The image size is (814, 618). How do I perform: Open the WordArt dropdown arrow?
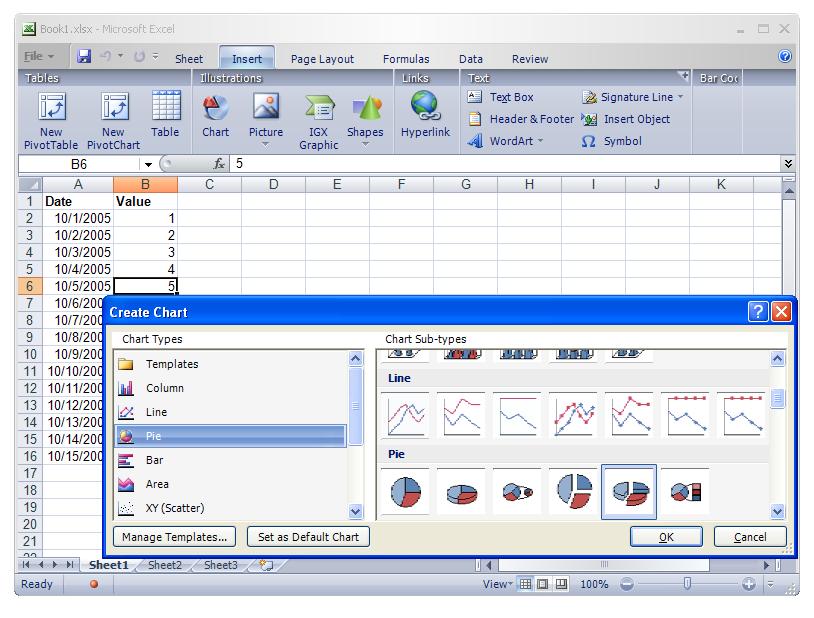[x=540, y=140]
